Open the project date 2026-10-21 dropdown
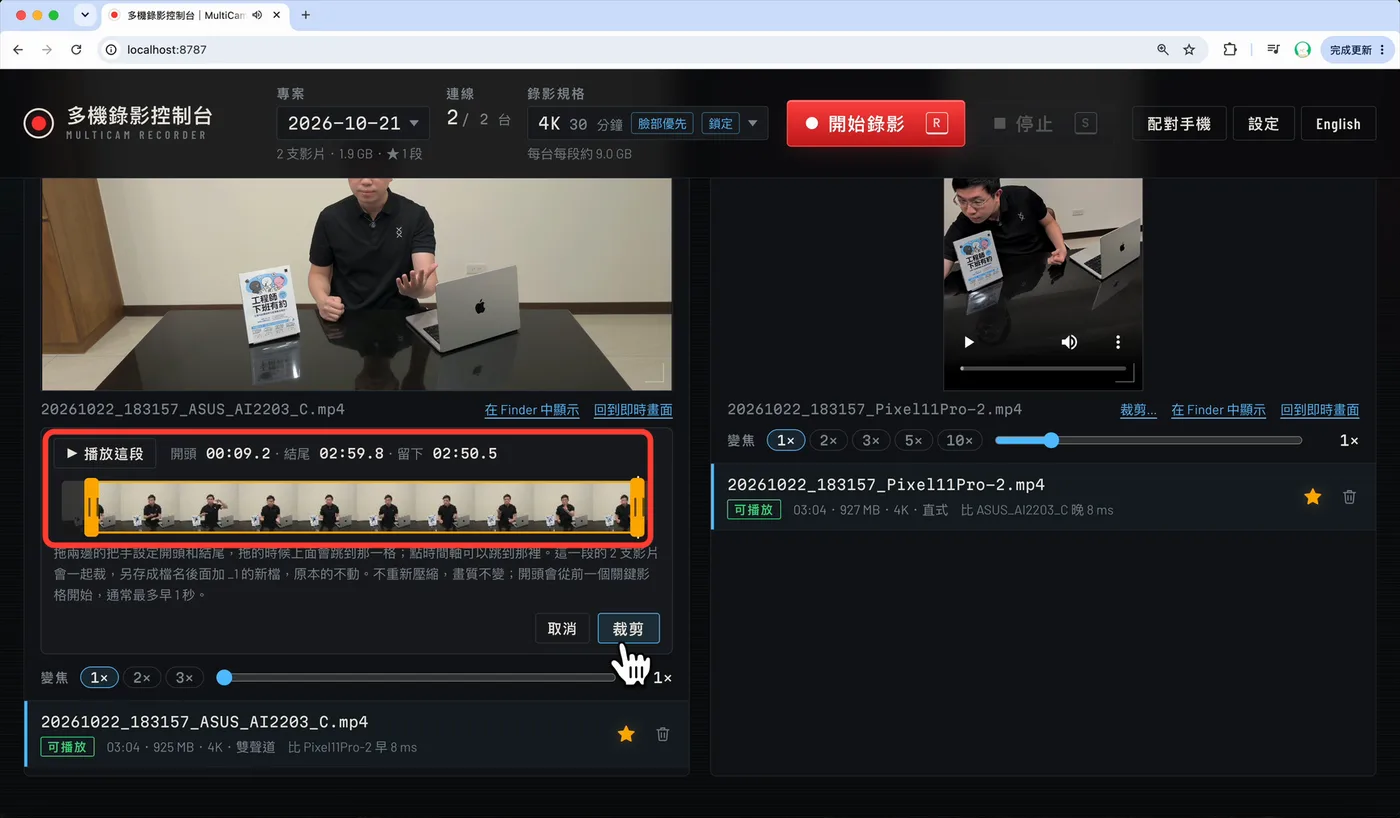This screenshot has width=1400, height=818. tap(353, 123)
